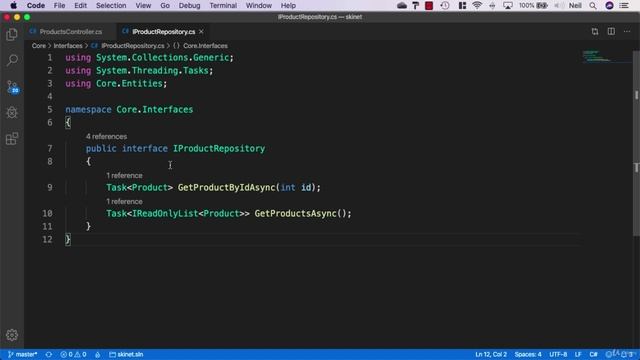Open the Window menu
Viewport: 640px width, 360px height.
pyautogui.click(x=258, y=5)
